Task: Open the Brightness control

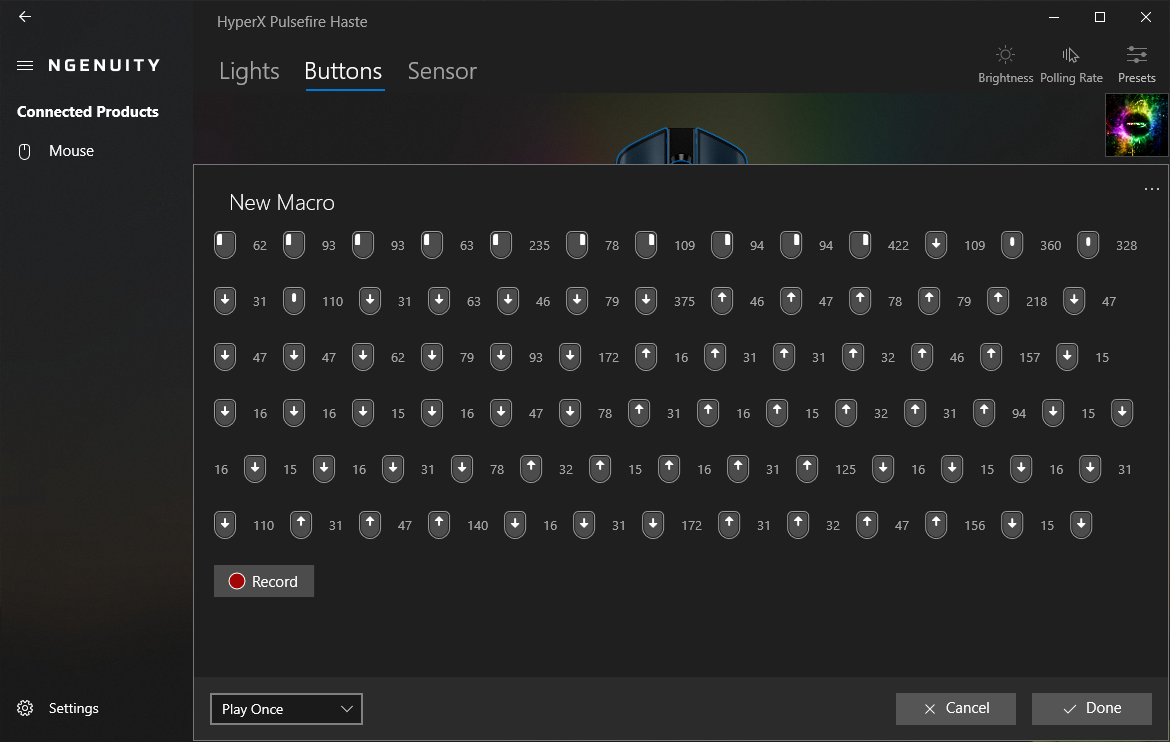Action: pos(1005,64)
